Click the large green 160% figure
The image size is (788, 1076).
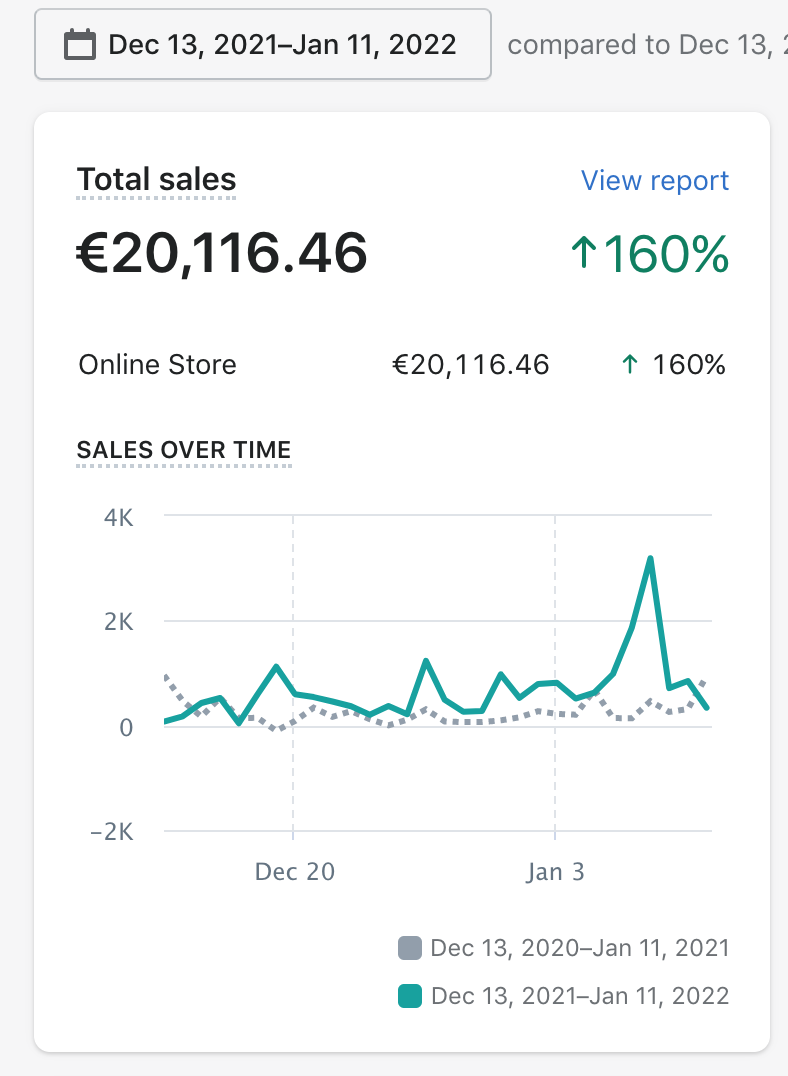(665, 255)
